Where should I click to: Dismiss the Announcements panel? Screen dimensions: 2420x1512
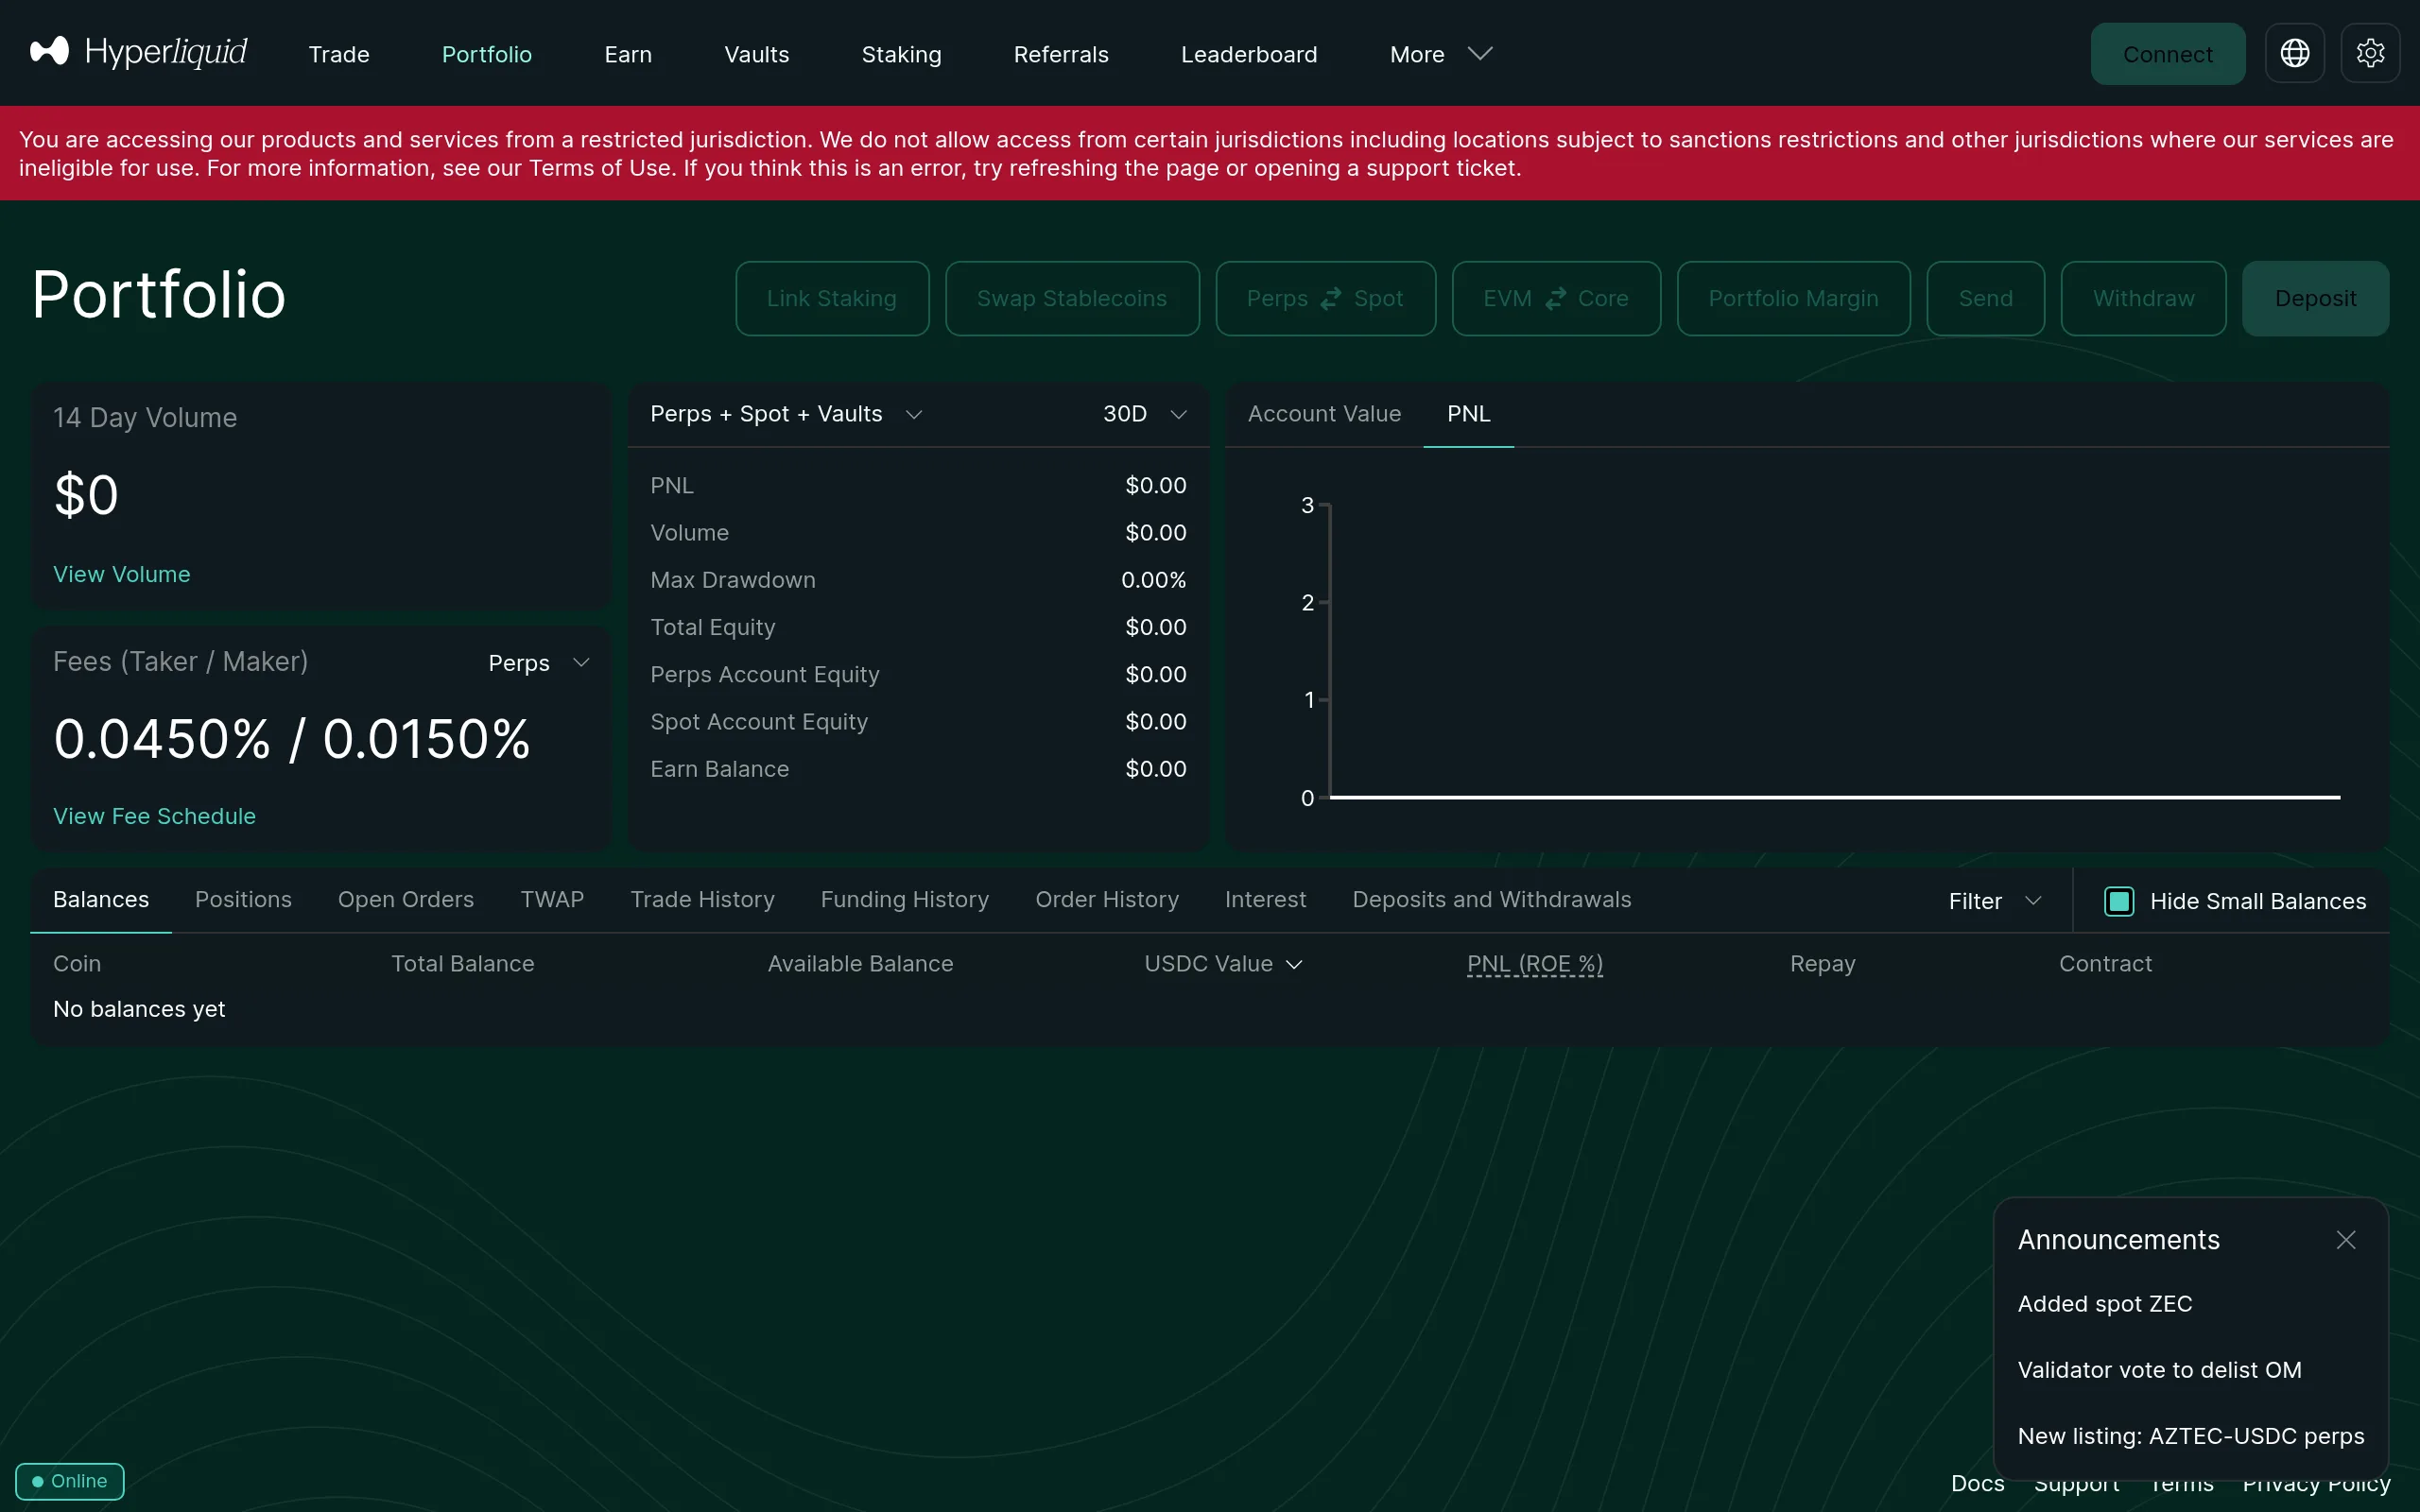tap(2347, 1240)
